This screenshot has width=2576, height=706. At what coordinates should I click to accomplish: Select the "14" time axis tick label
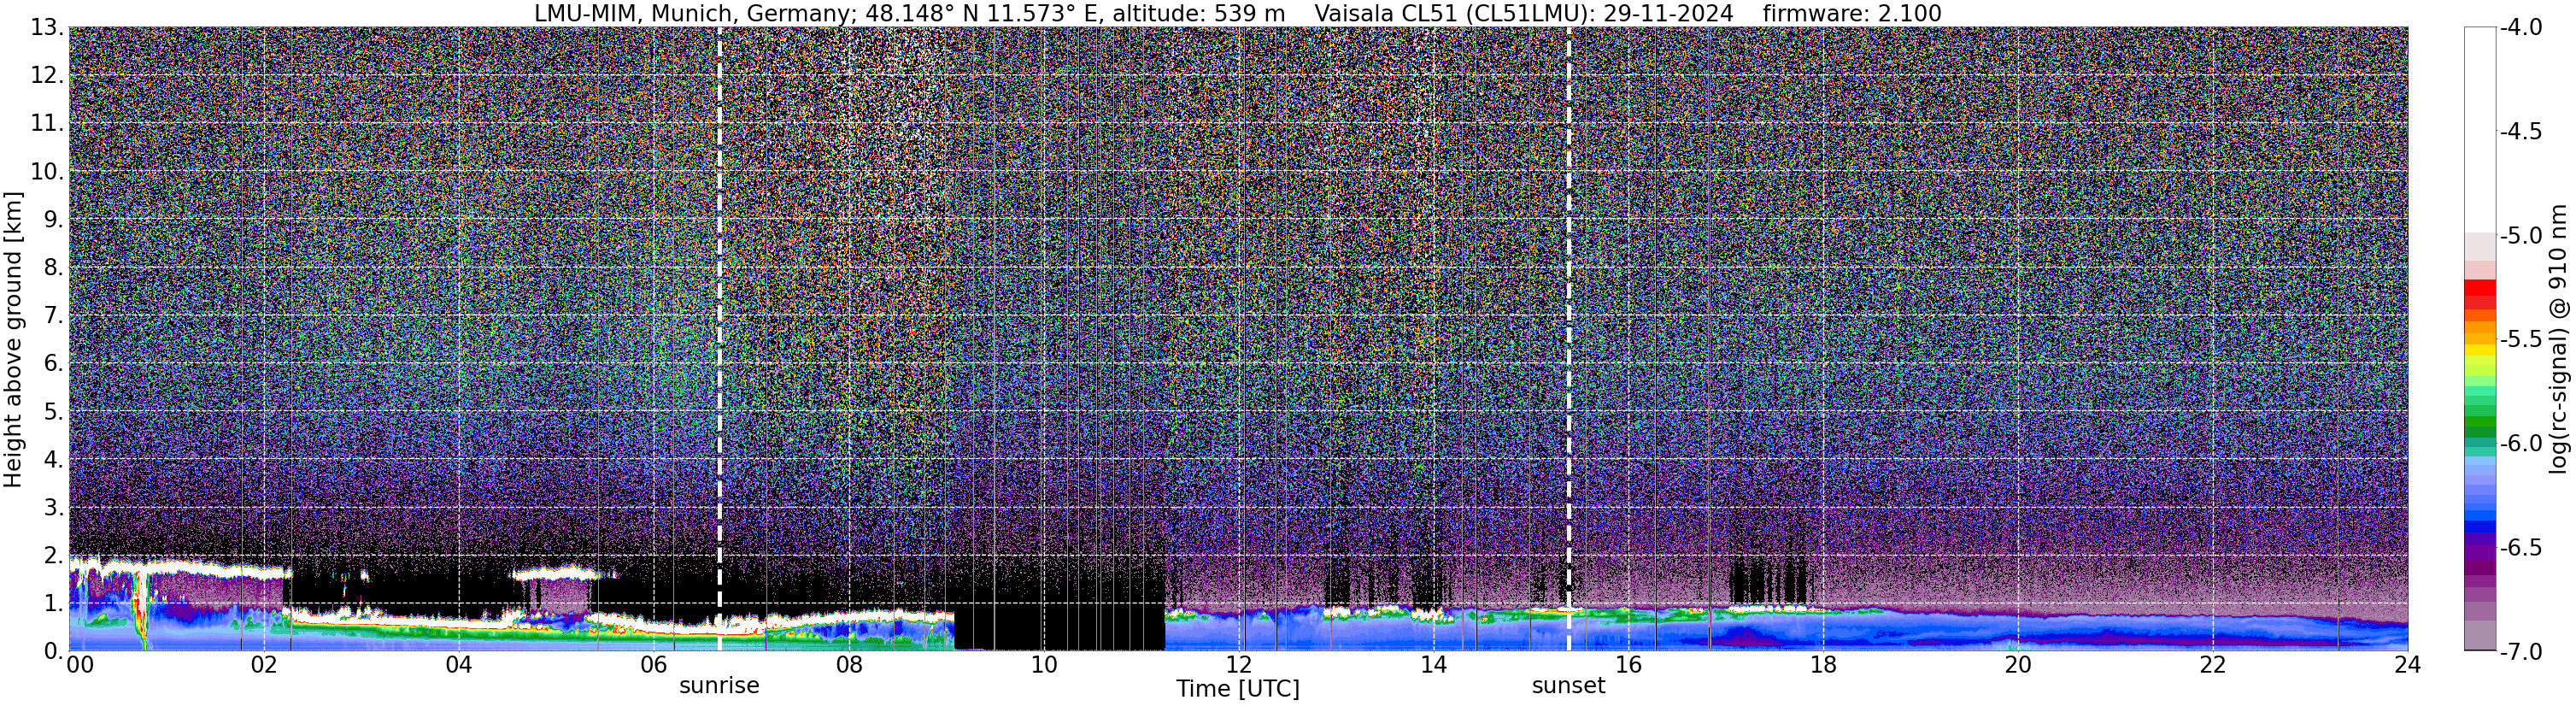tap(1433, 665)
